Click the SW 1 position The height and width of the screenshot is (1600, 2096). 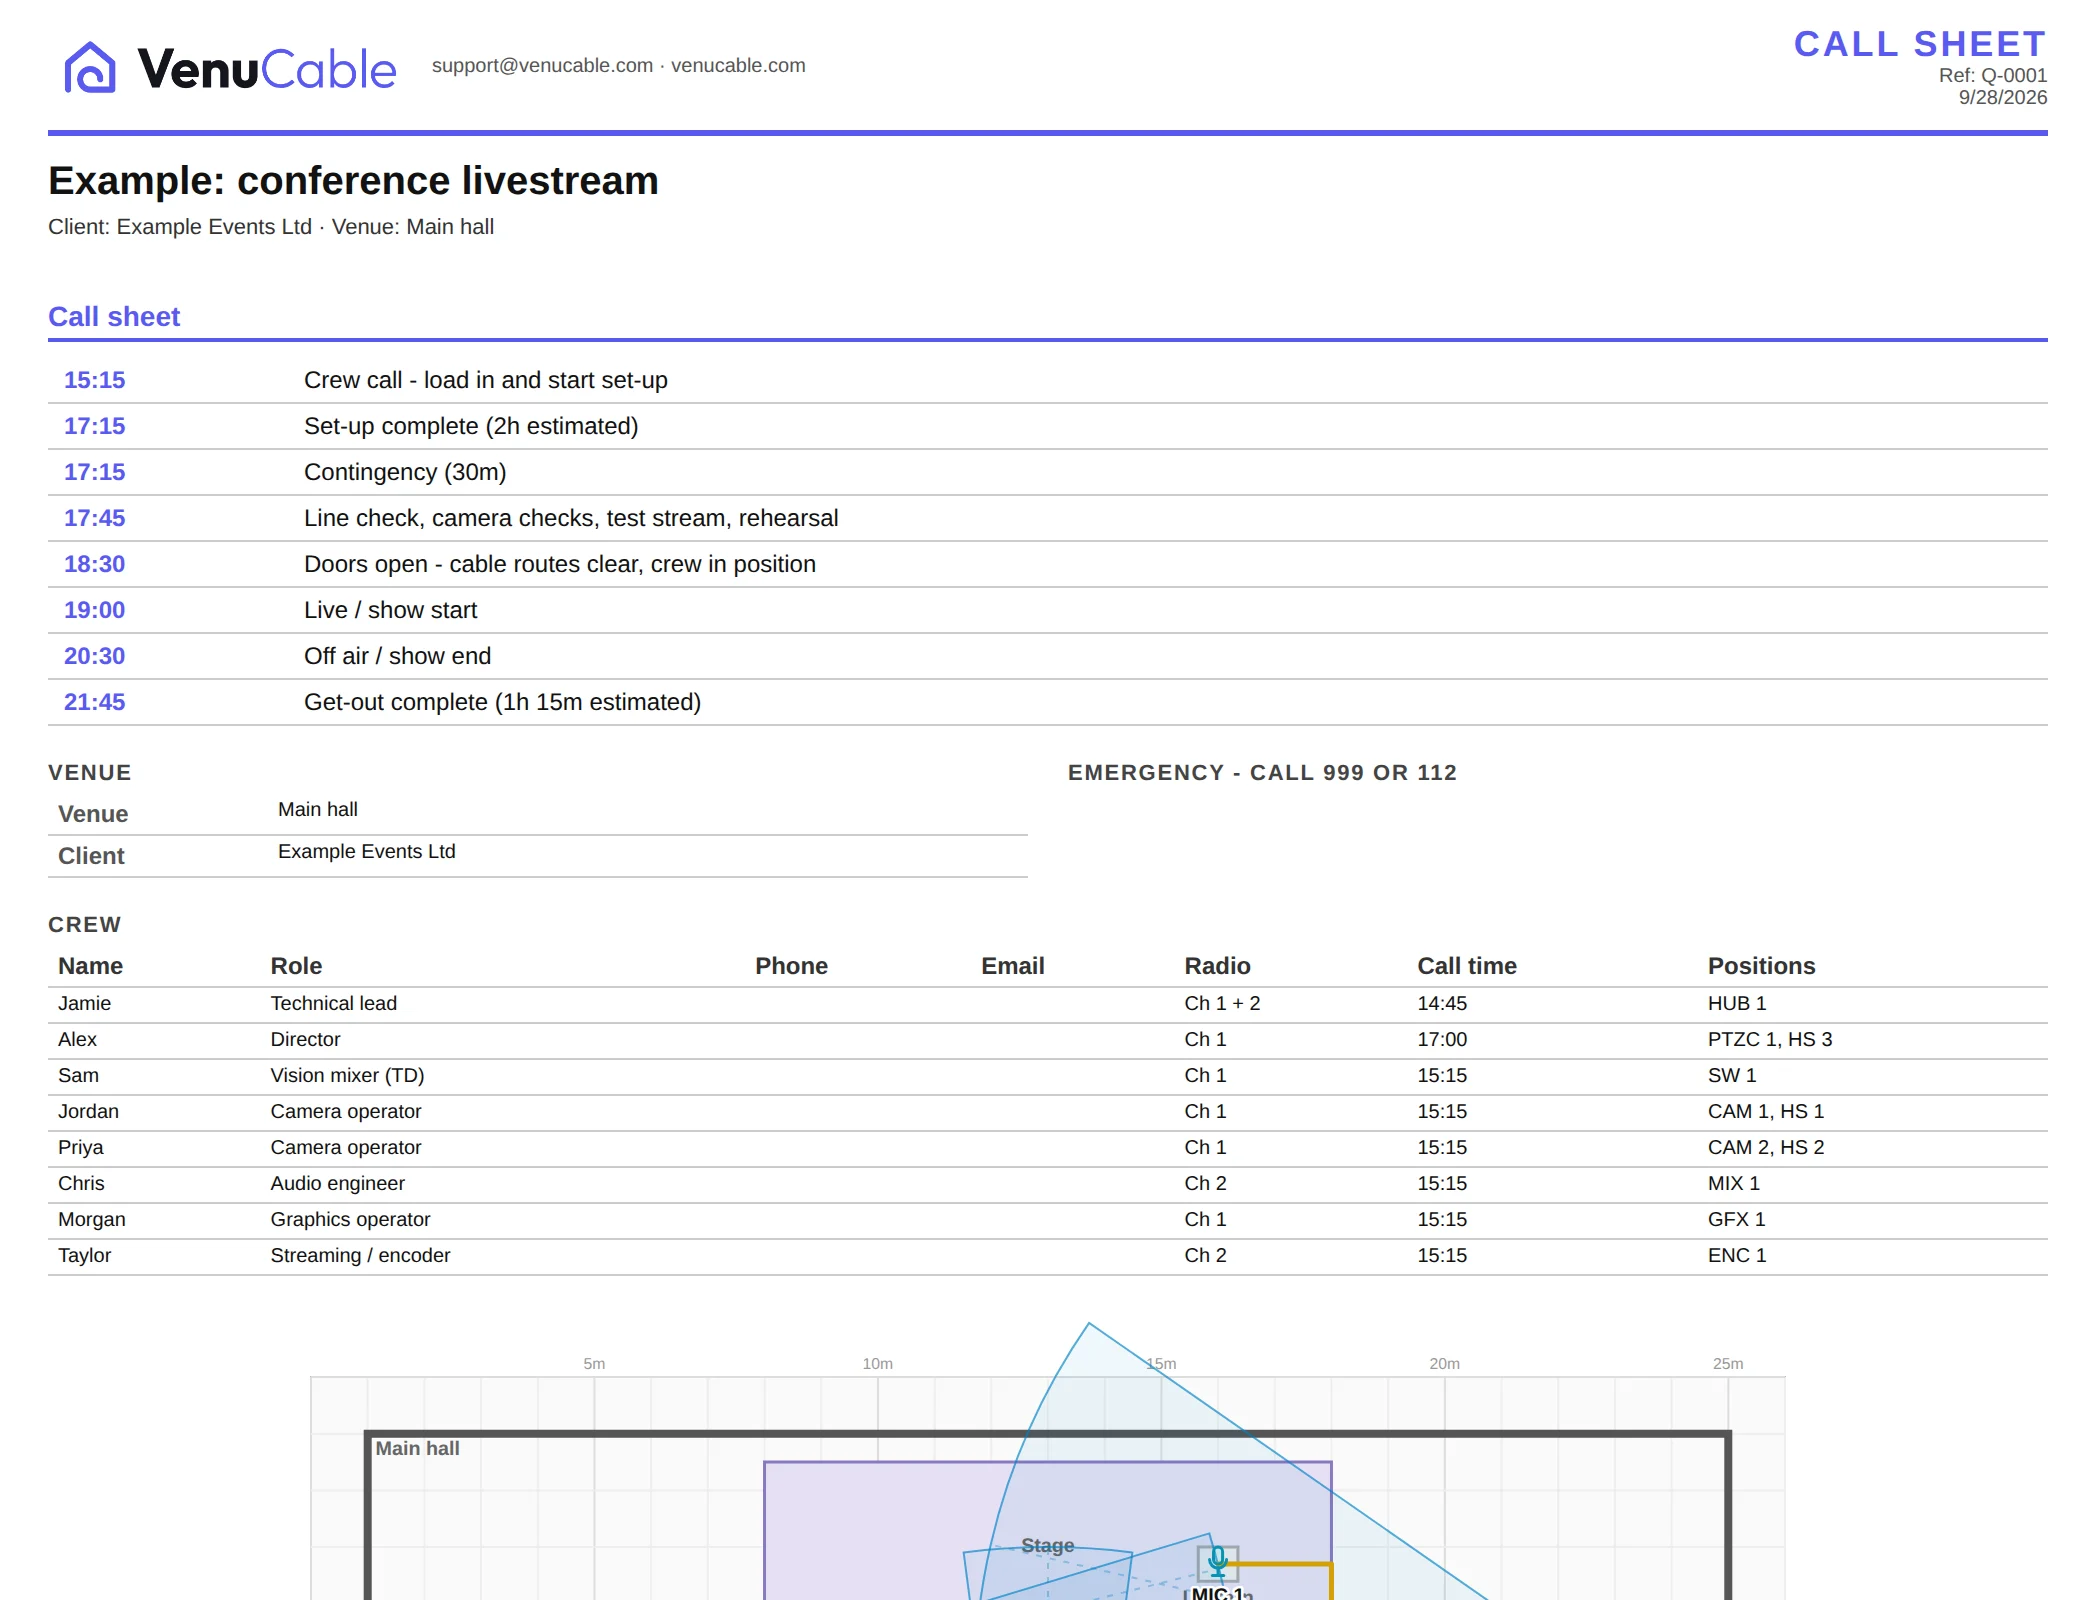[x=1732, y=1075]
